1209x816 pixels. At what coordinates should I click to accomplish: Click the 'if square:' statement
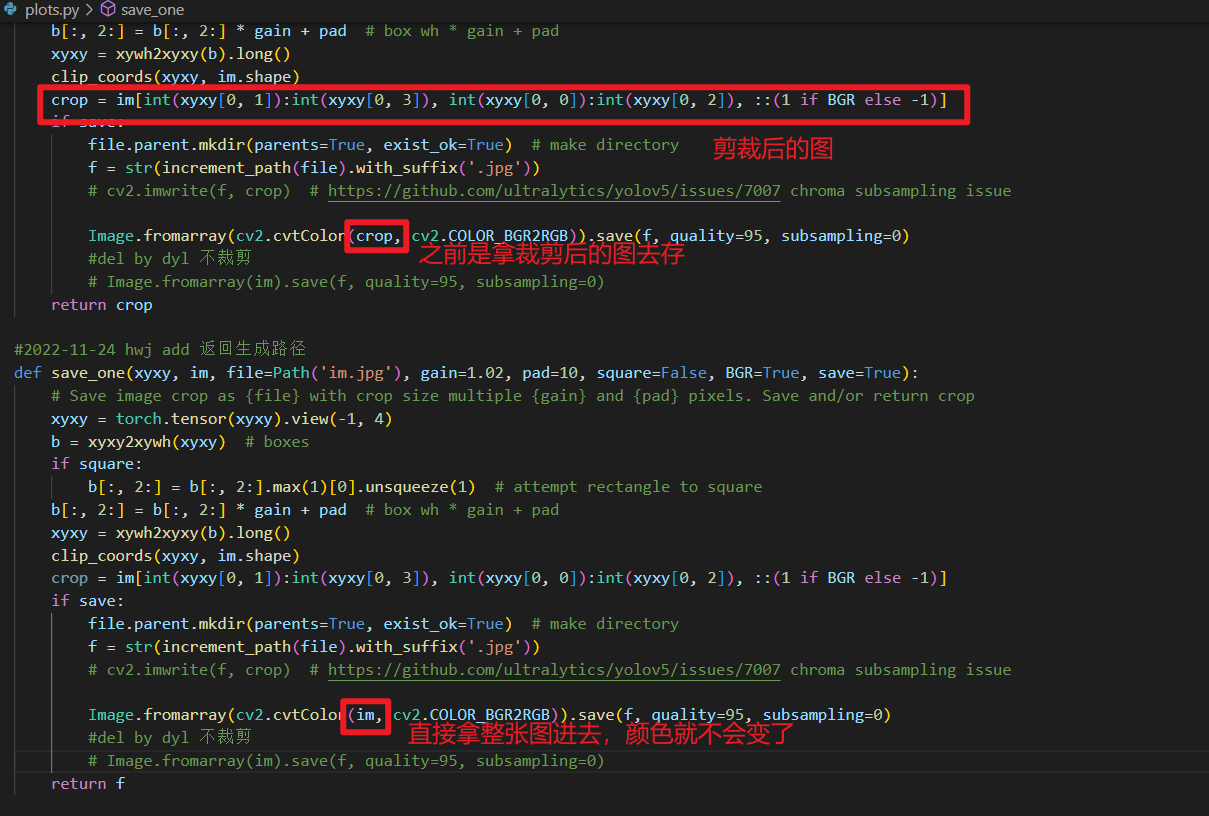[97, 464]
